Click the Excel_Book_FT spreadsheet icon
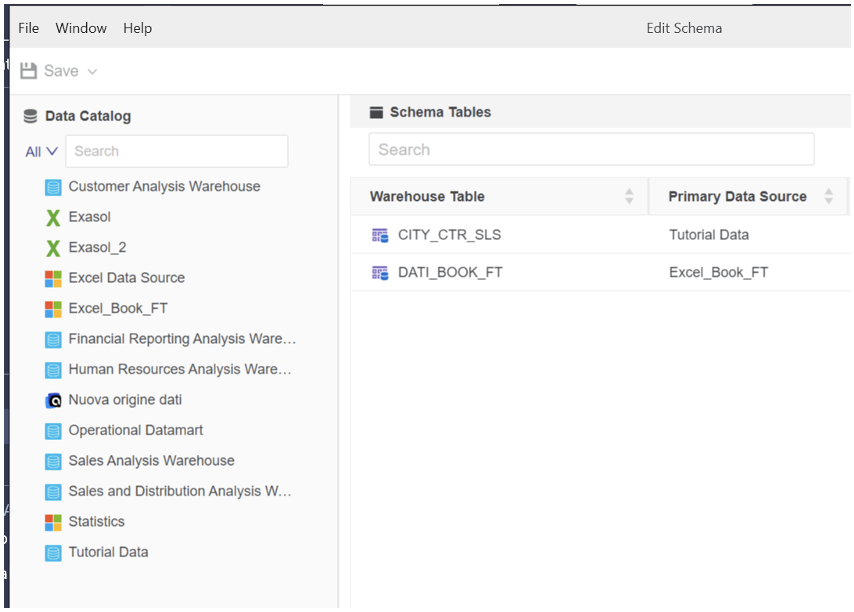Screen dimensions: 854x612 coord(53,308)
